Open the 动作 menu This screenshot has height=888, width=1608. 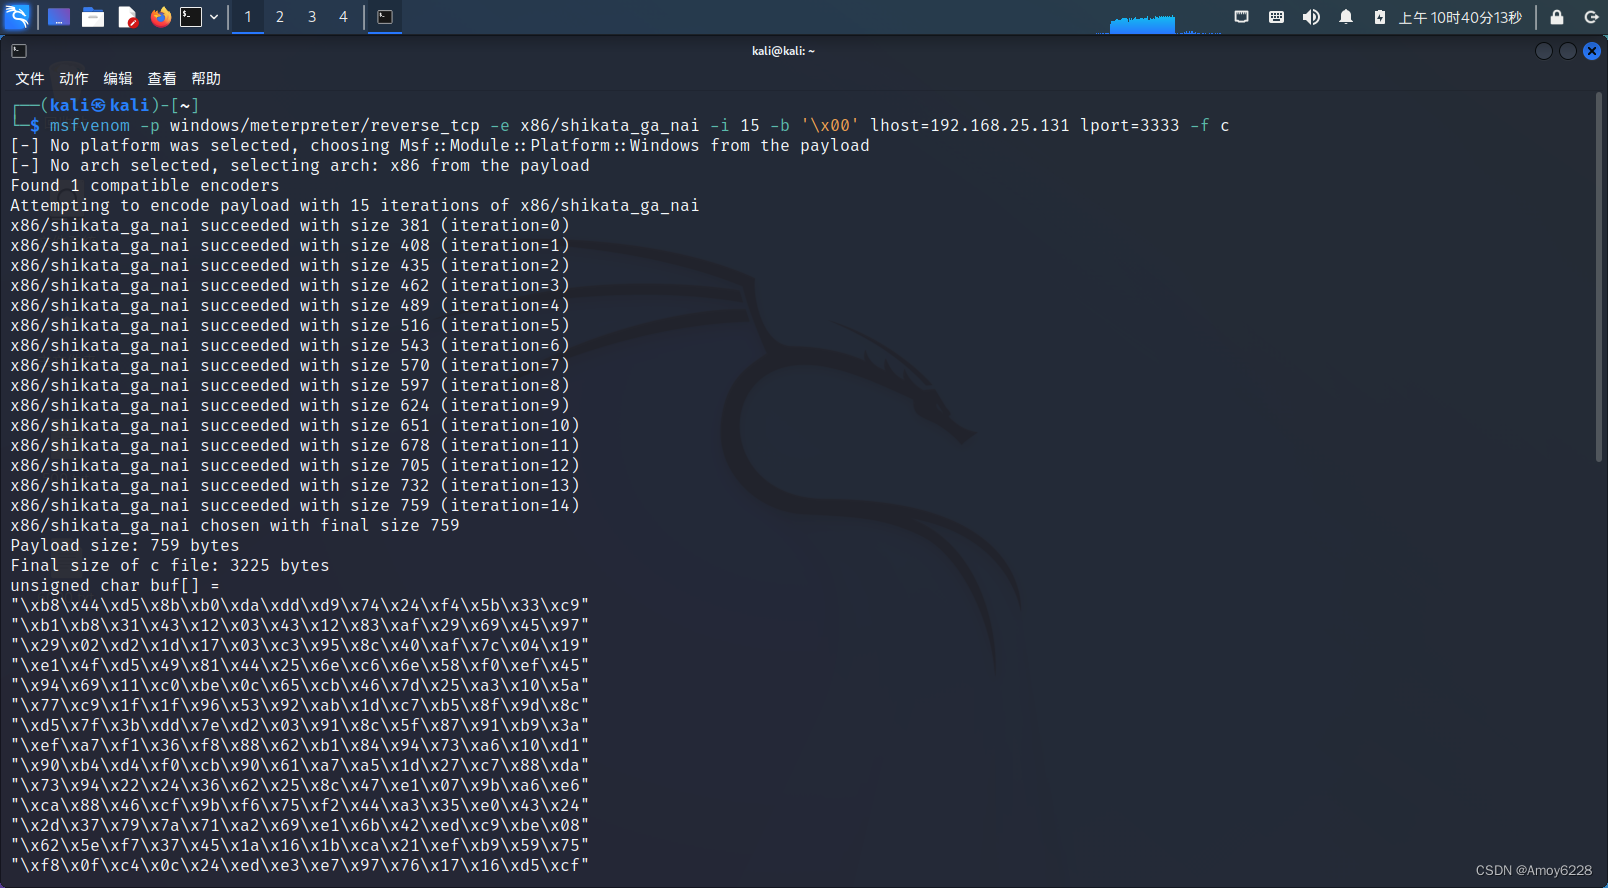(74, 78)
